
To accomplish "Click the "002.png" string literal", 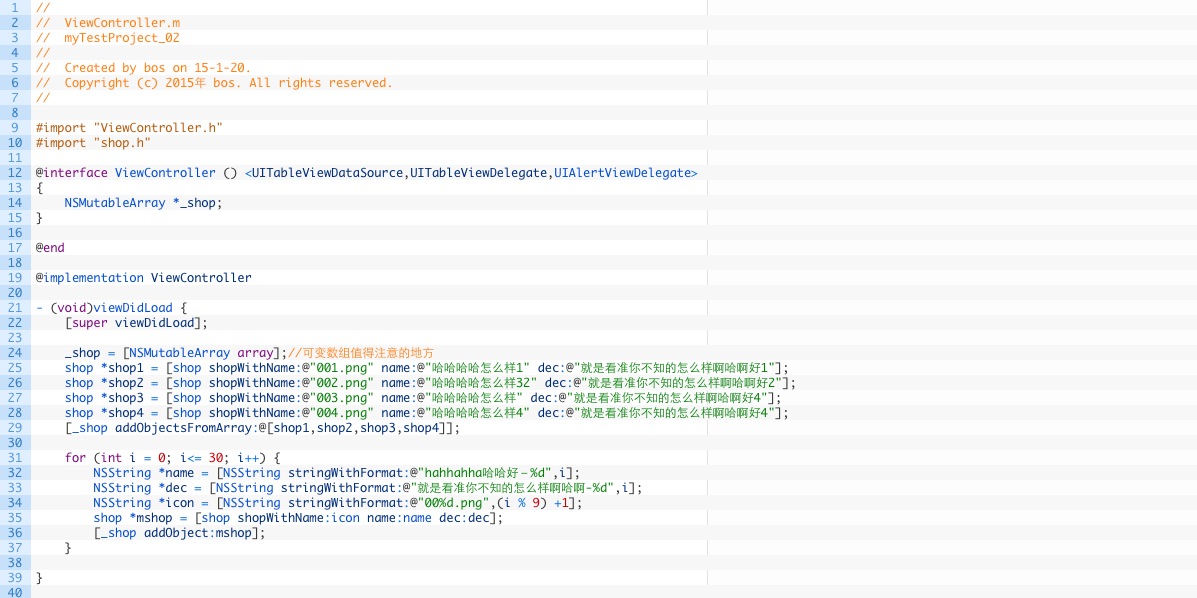I will (340, 382).
